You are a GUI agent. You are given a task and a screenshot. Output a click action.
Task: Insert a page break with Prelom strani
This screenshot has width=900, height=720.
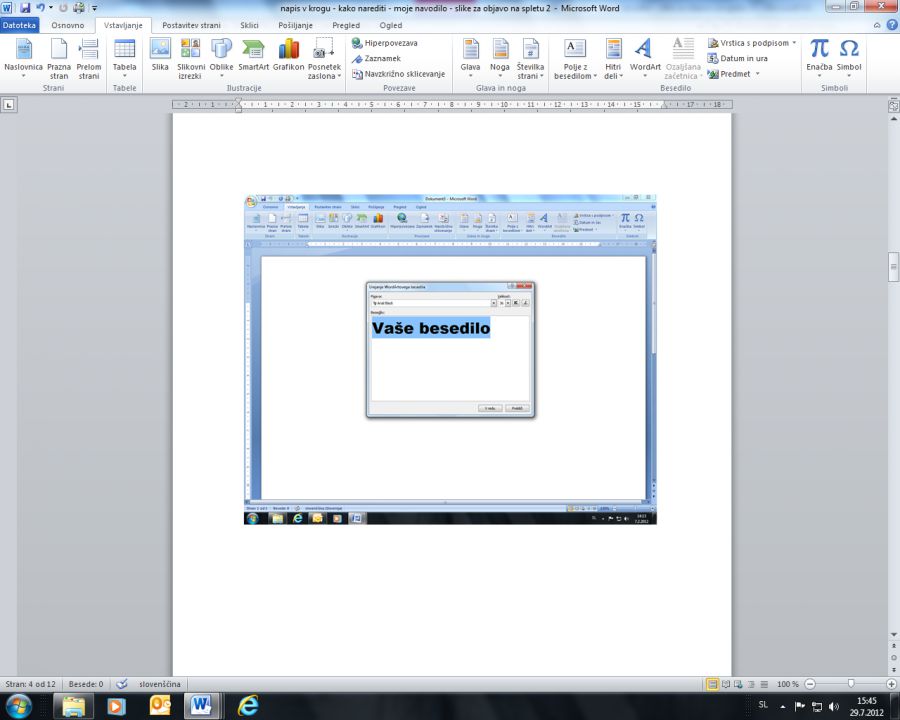(88, 59)
